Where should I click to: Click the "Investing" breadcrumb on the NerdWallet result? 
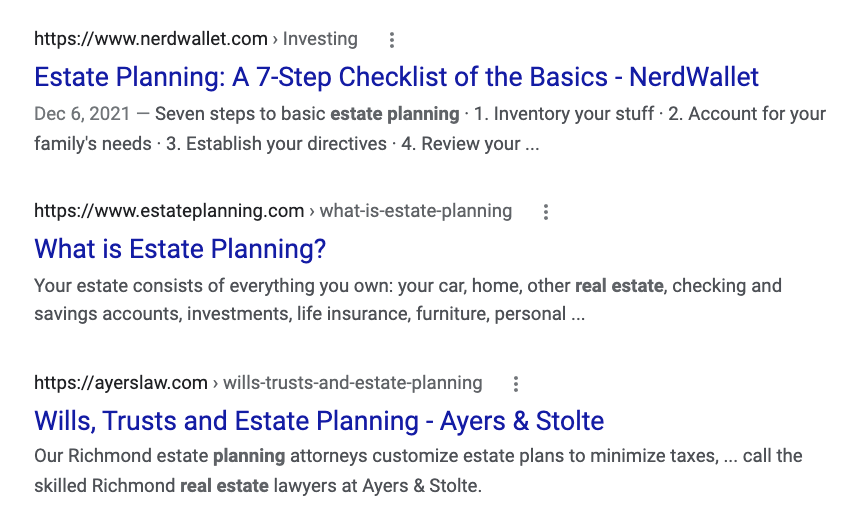pyautogui.click(x=320, y=40)
